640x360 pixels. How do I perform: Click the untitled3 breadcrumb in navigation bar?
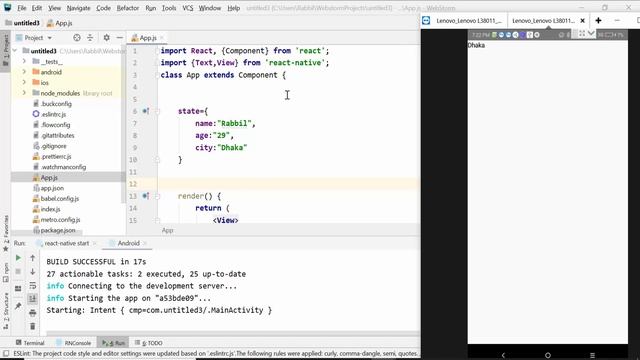click(22, 23)
